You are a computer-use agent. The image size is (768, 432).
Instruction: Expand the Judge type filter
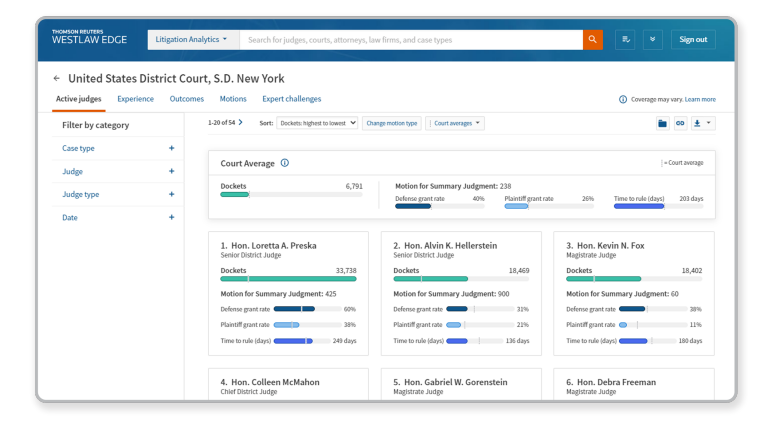pos(171,194)
